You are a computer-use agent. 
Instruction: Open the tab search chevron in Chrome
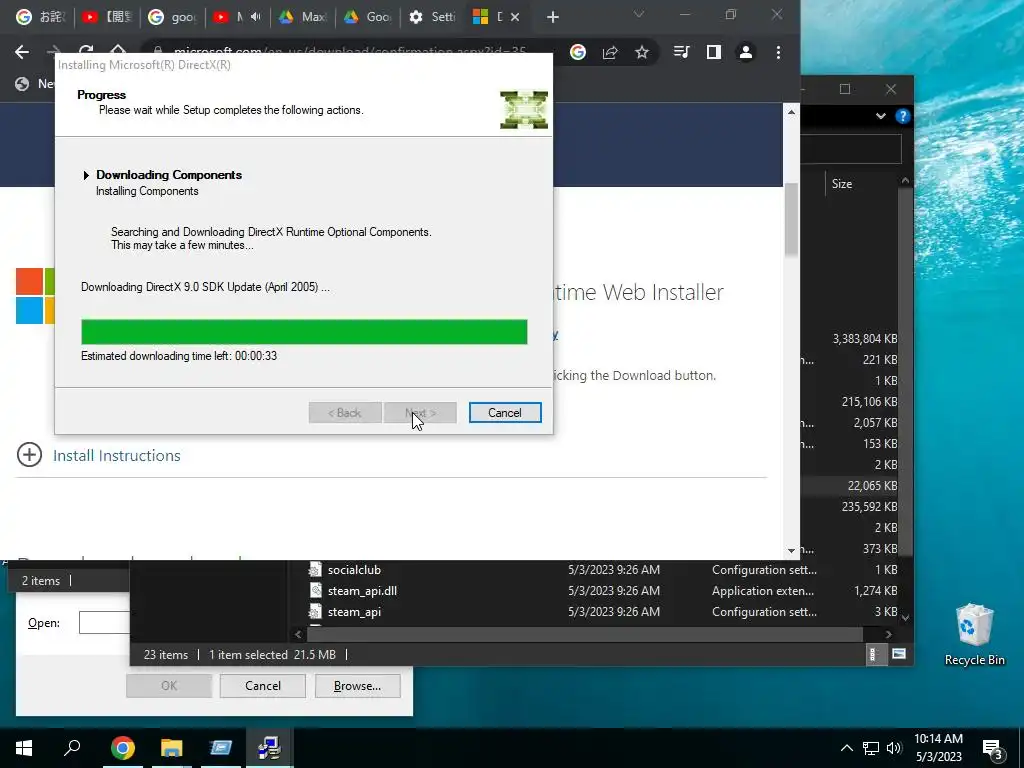tap(639, 14)
